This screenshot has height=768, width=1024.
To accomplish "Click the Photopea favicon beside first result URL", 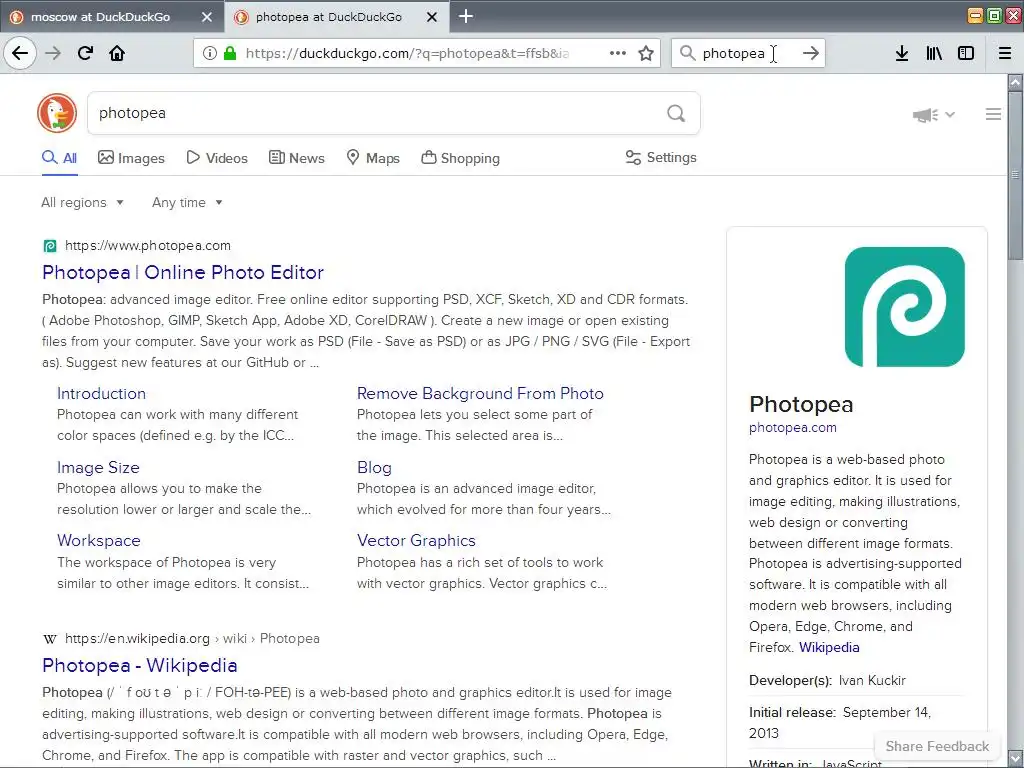I will 50,246.
